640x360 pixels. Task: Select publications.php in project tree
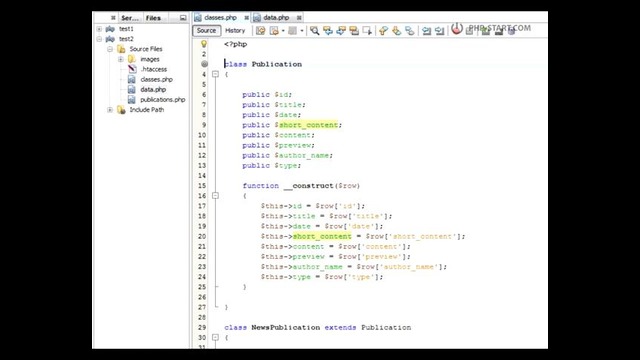click(x=162, y=100)
